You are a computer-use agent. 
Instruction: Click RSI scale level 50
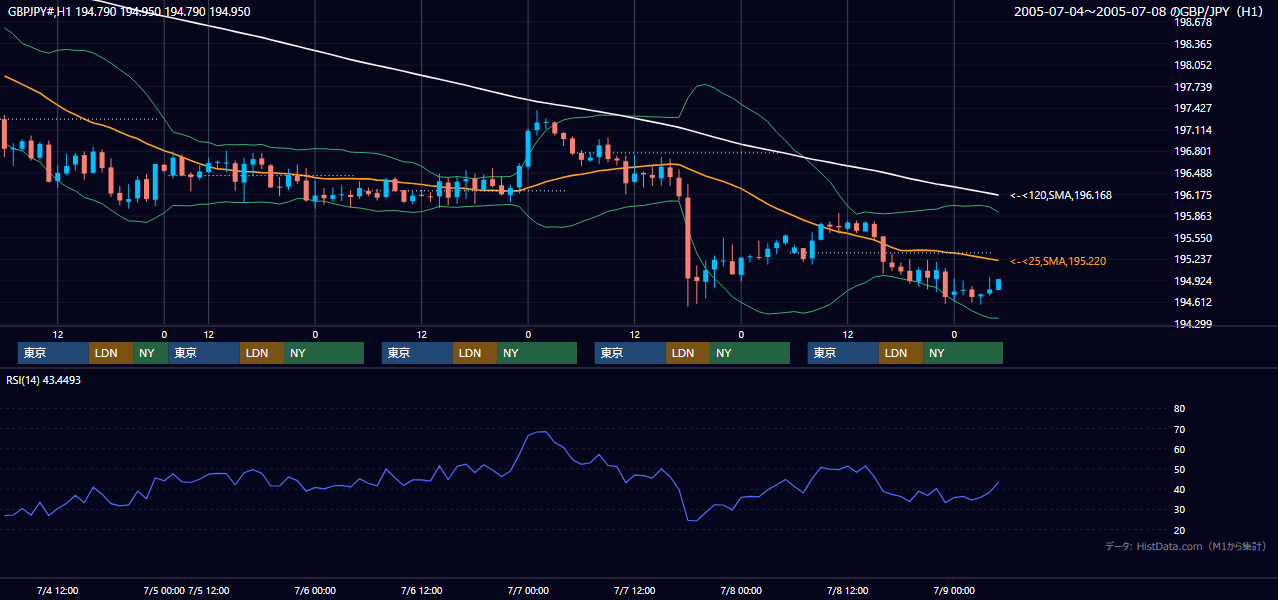(1179, 469)
